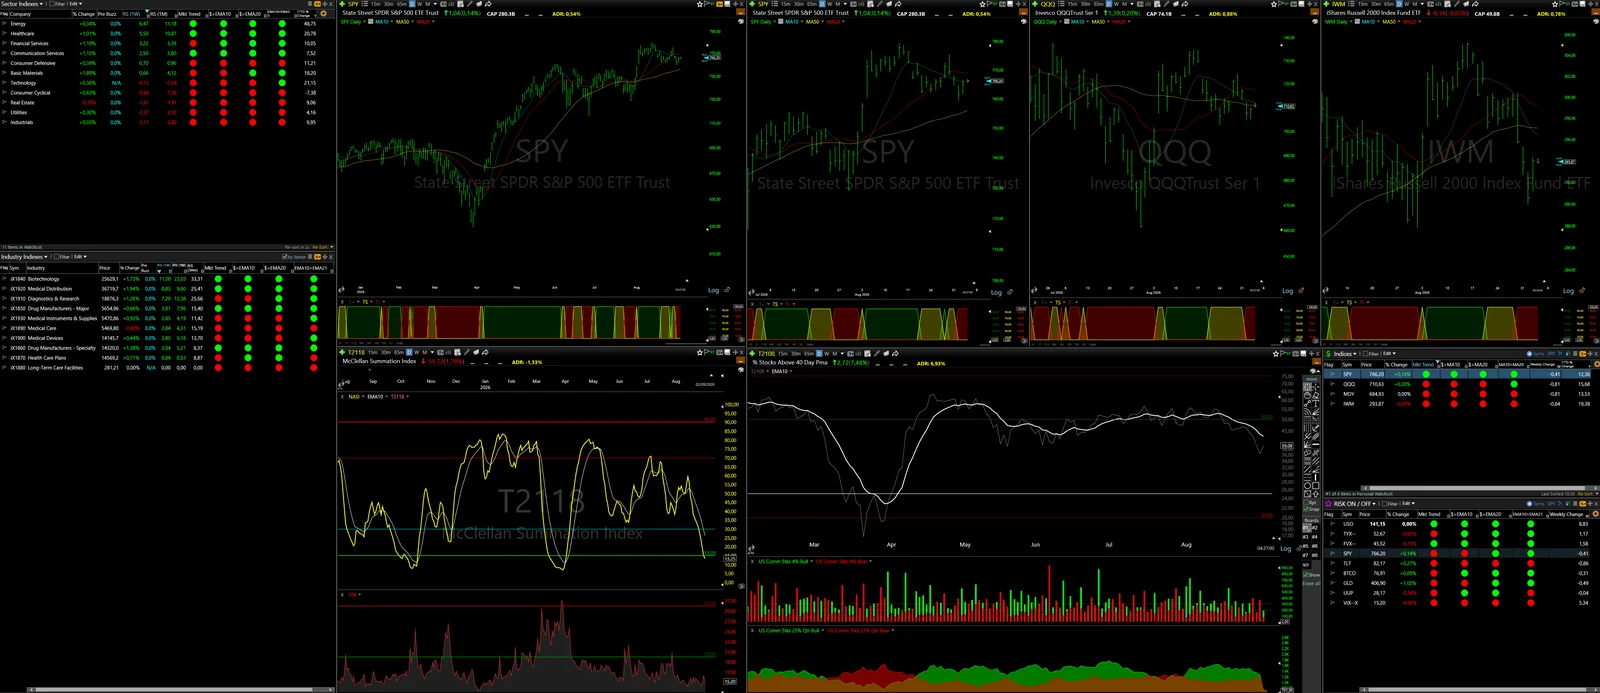
Task: Toggle Log scale on the first SPY chart
Action: click(x=713, y=290)
